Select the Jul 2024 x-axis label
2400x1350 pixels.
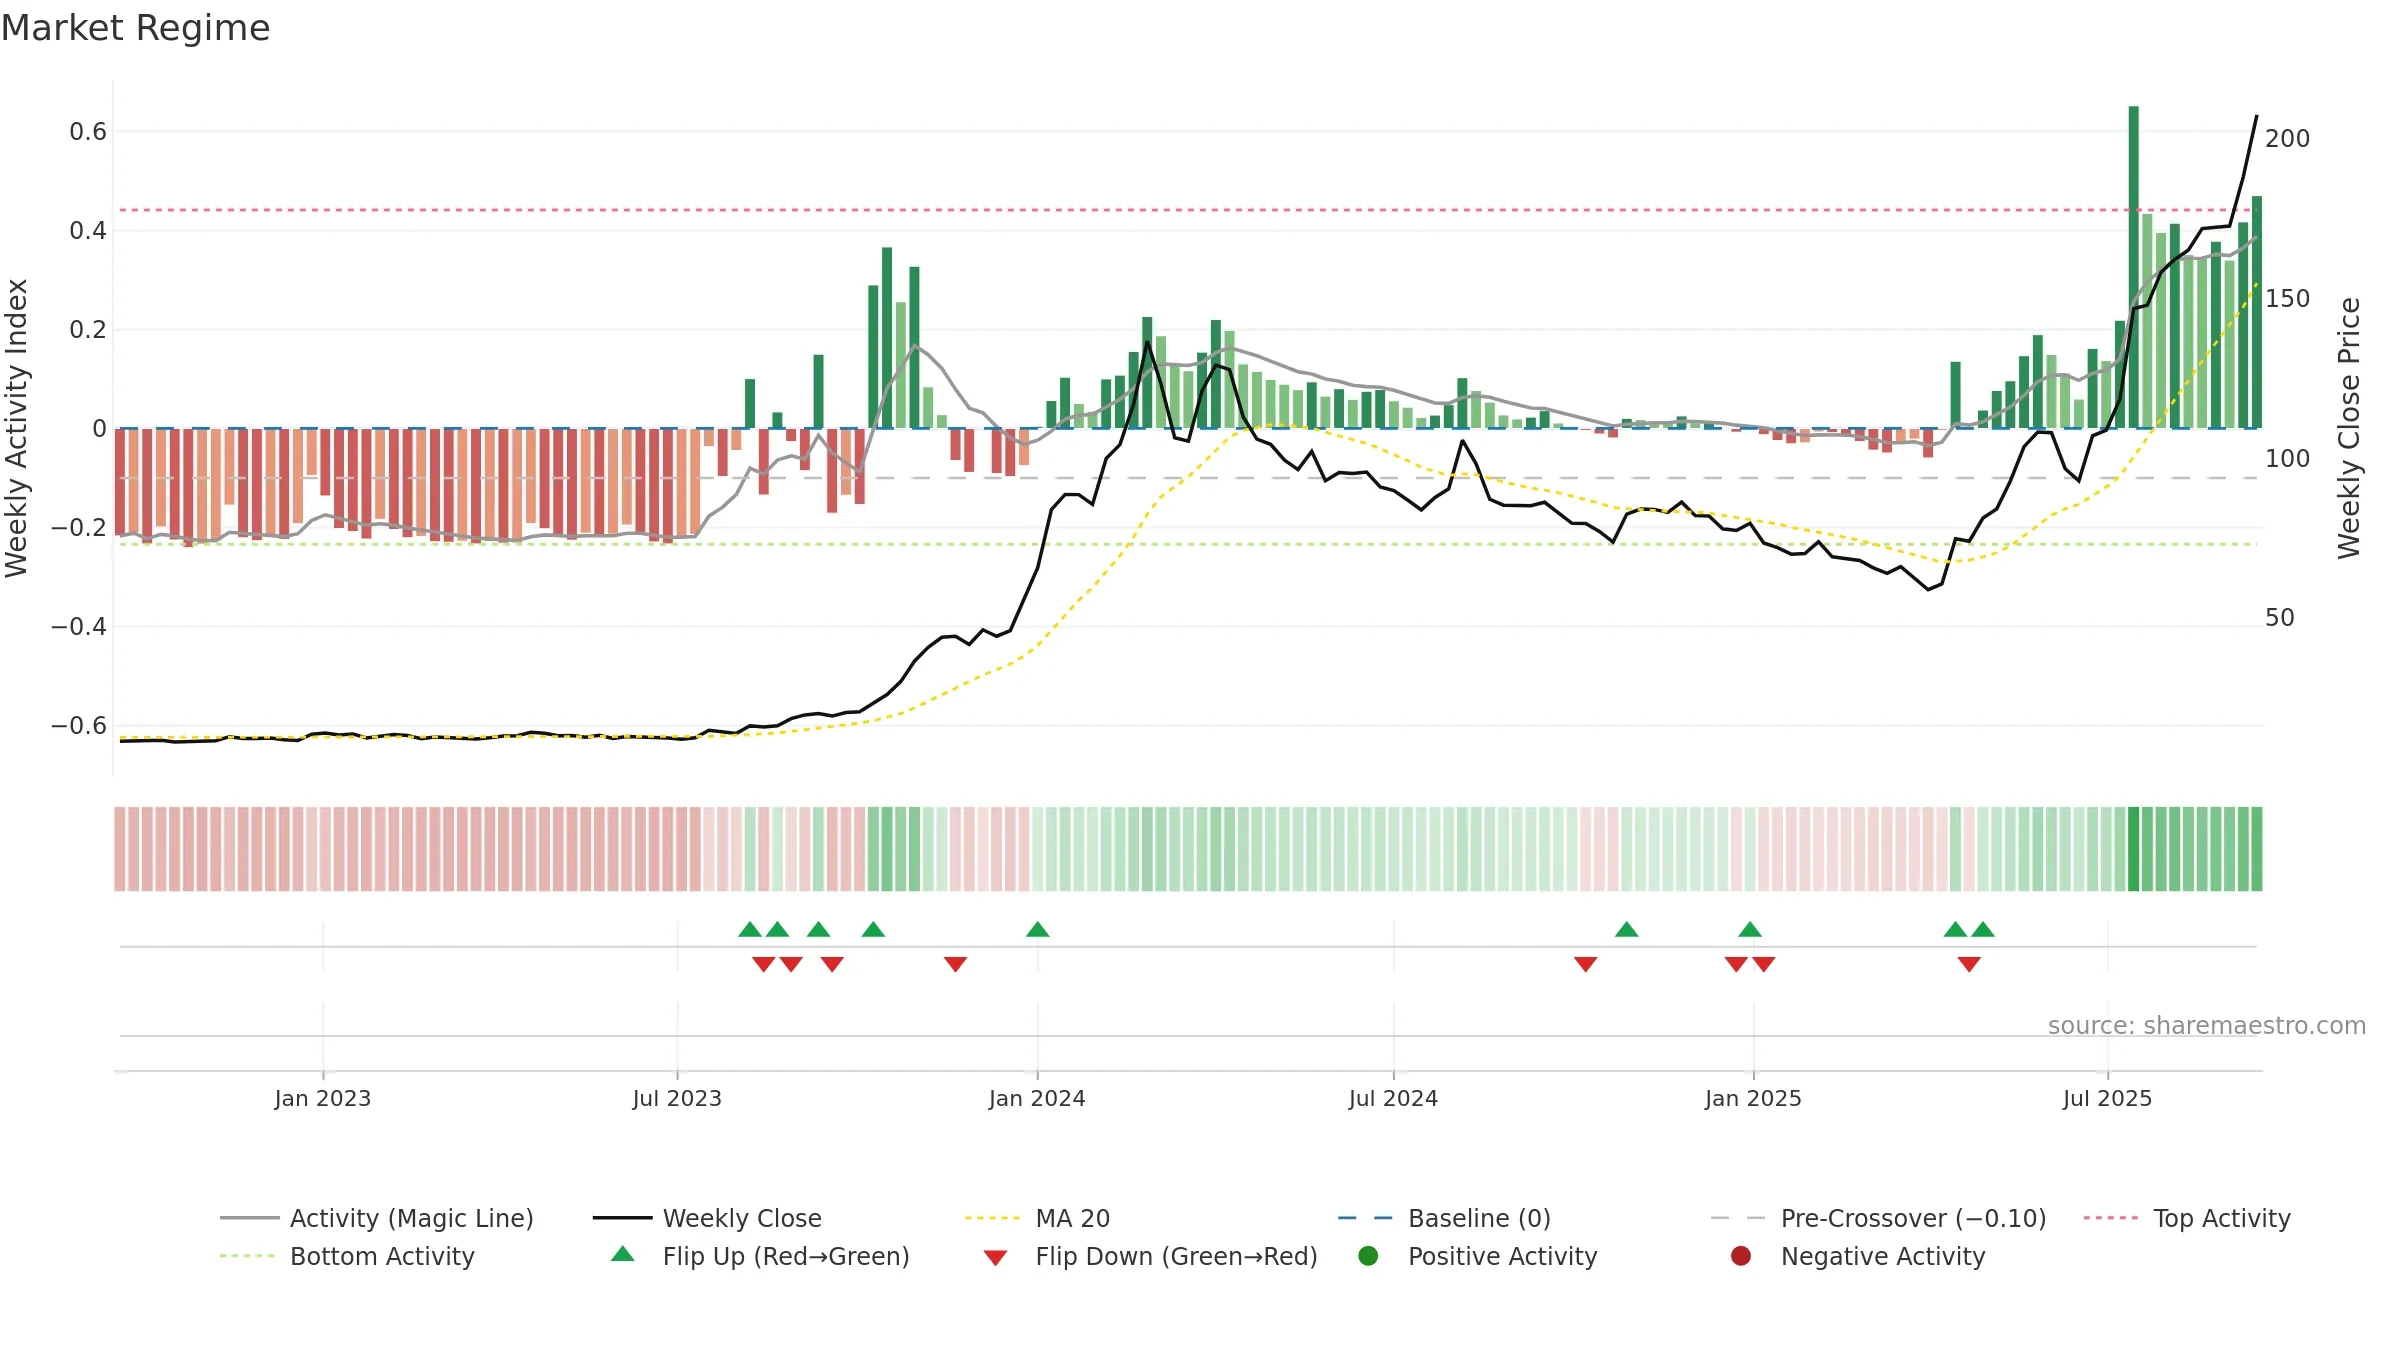tap(1393, 1099)
